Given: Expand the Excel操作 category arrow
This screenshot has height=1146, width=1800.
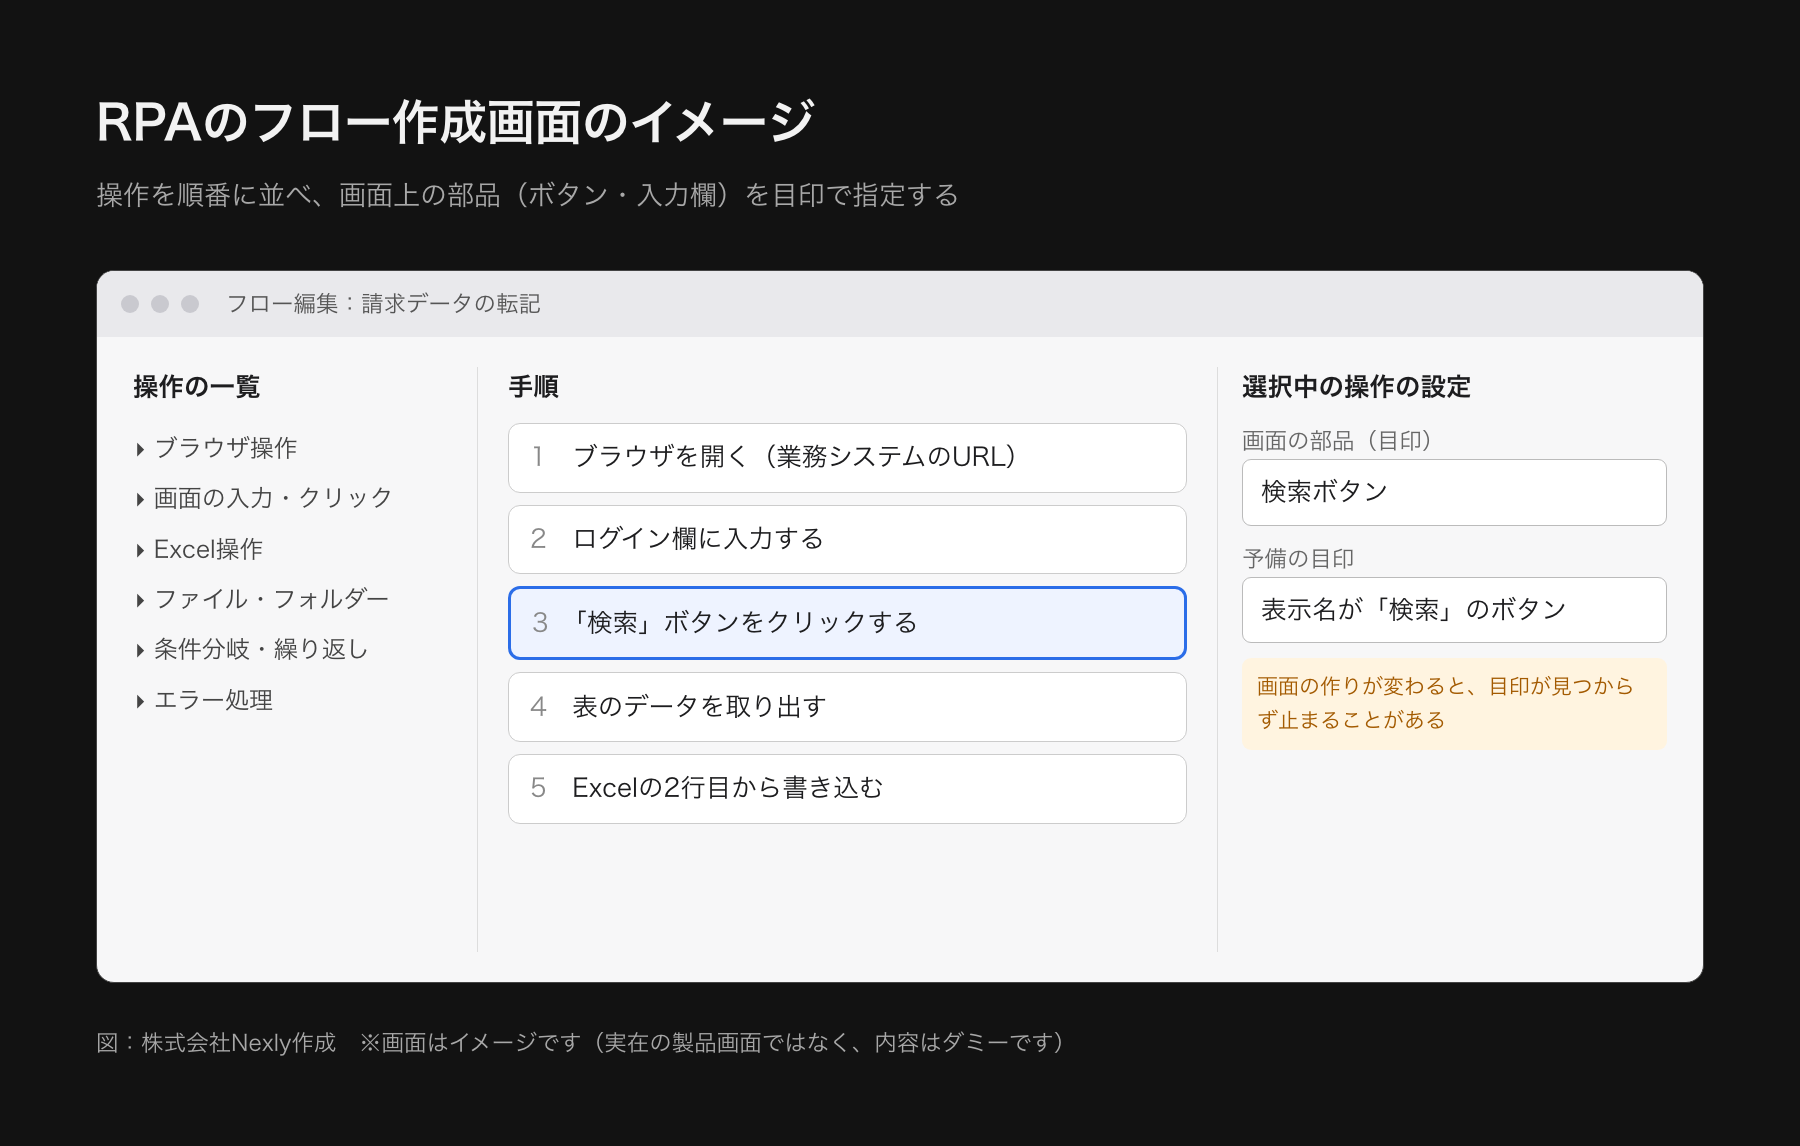Looking at the screenshot, I should tap(140, 551).
